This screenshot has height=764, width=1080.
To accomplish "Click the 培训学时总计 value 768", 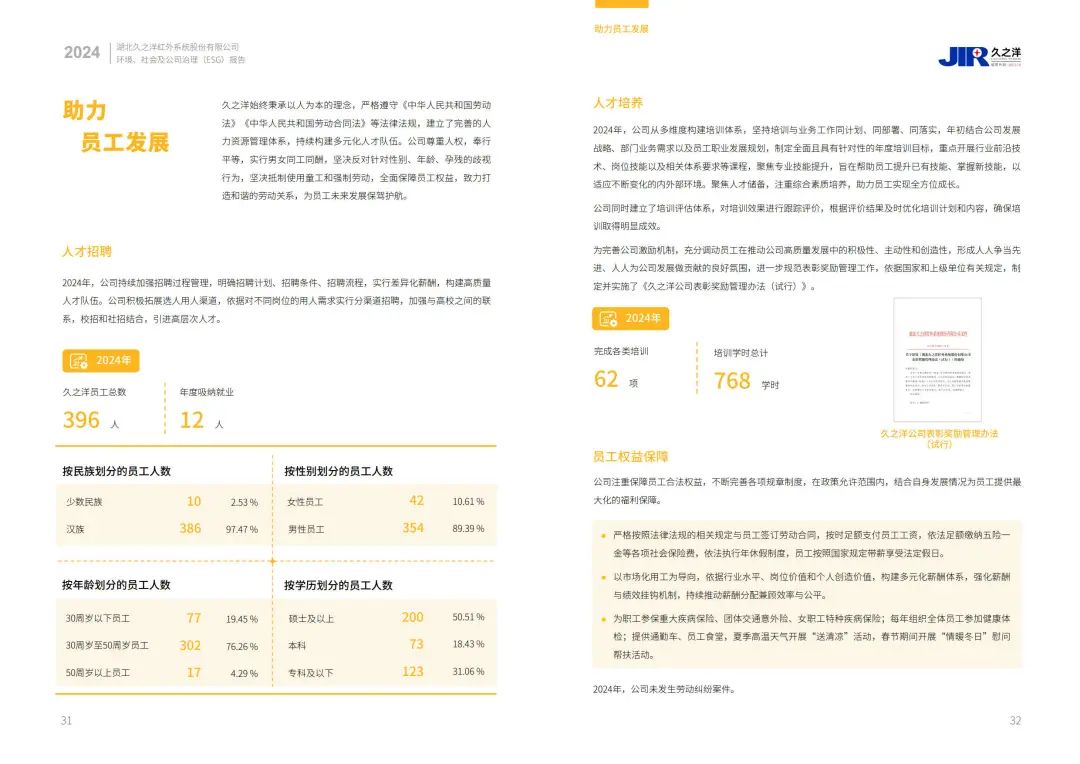I will [731, 380].
